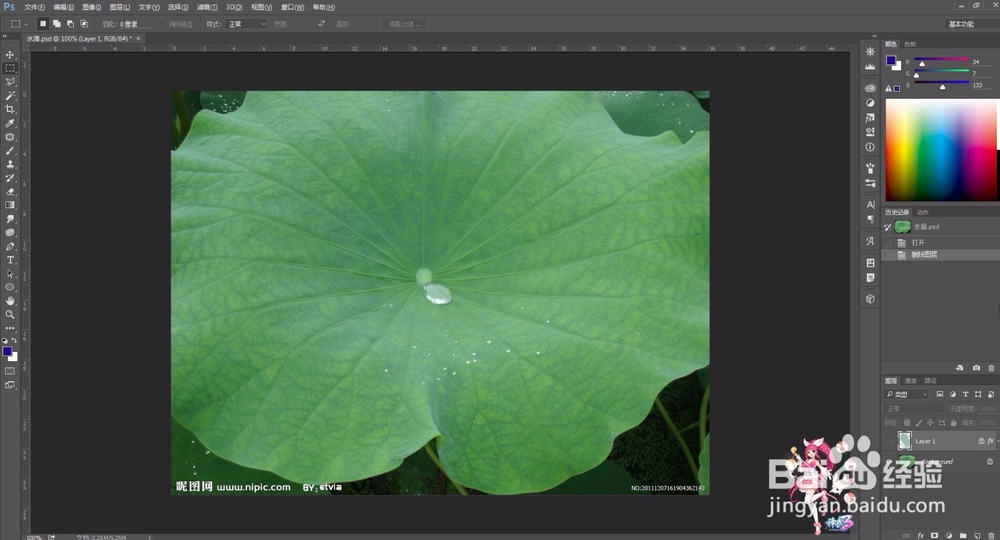Click Layer 1 thumbnail

tap(904, 441)
